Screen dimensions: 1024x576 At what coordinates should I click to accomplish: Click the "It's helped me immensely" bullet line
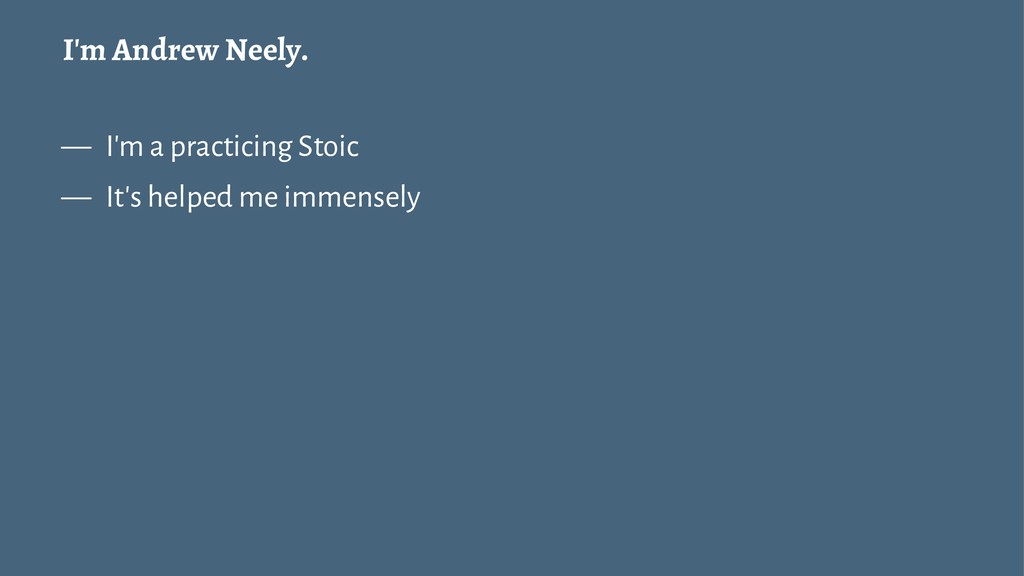pyautogui.click(x=263, y=197)
